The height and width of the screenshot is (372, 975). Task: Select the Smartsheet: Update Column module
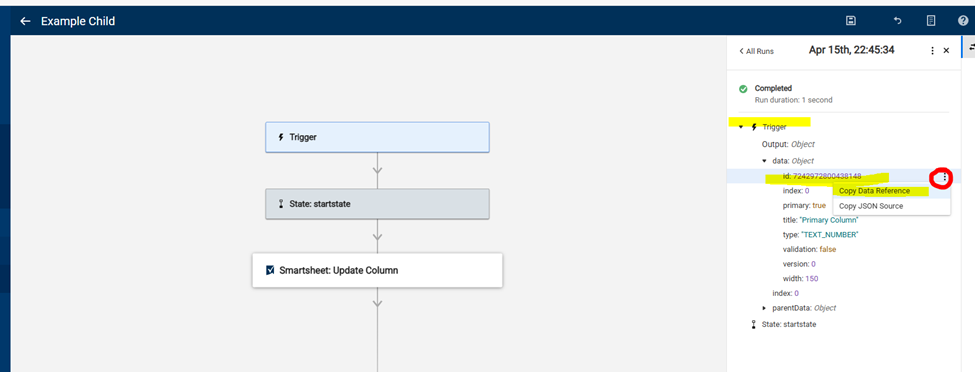point(377,270)
